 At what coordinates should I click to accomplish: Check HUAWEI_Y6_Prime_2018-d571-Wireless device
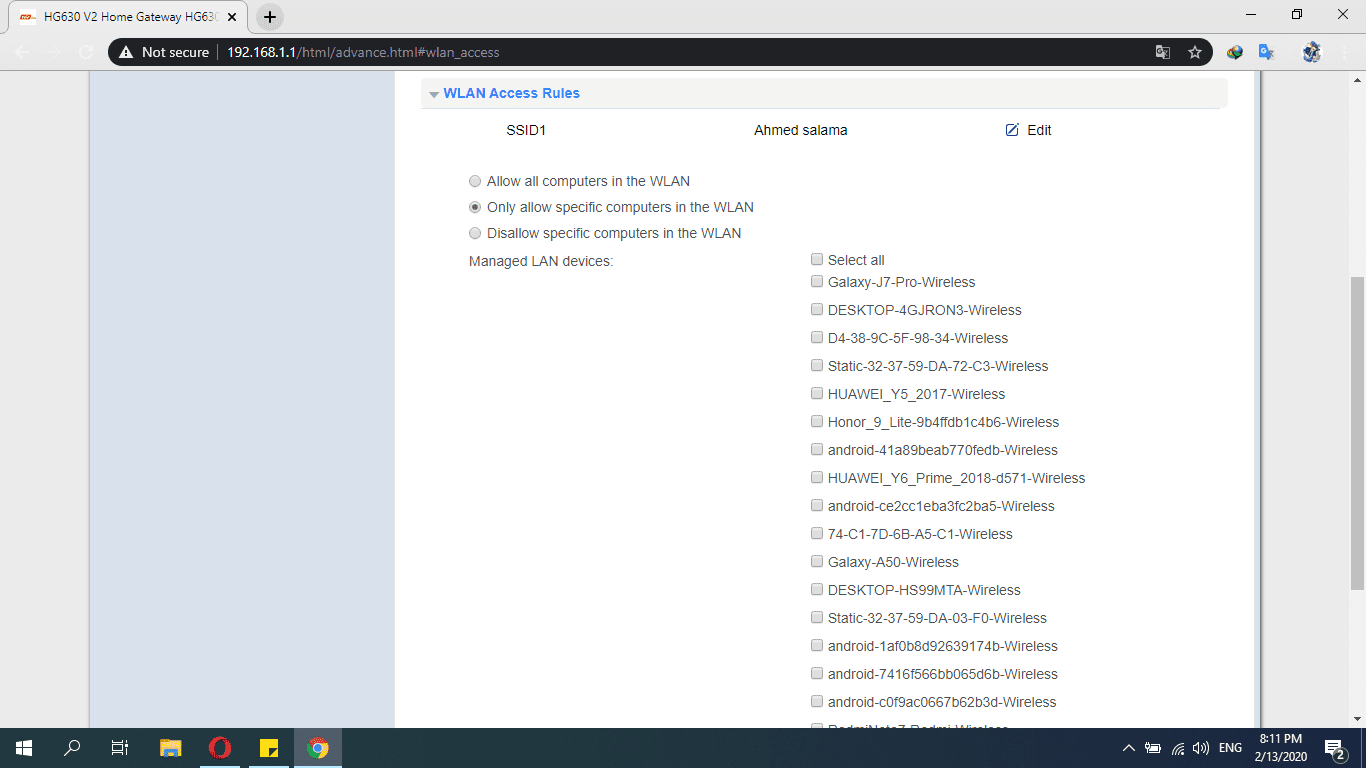pos(817,477)
